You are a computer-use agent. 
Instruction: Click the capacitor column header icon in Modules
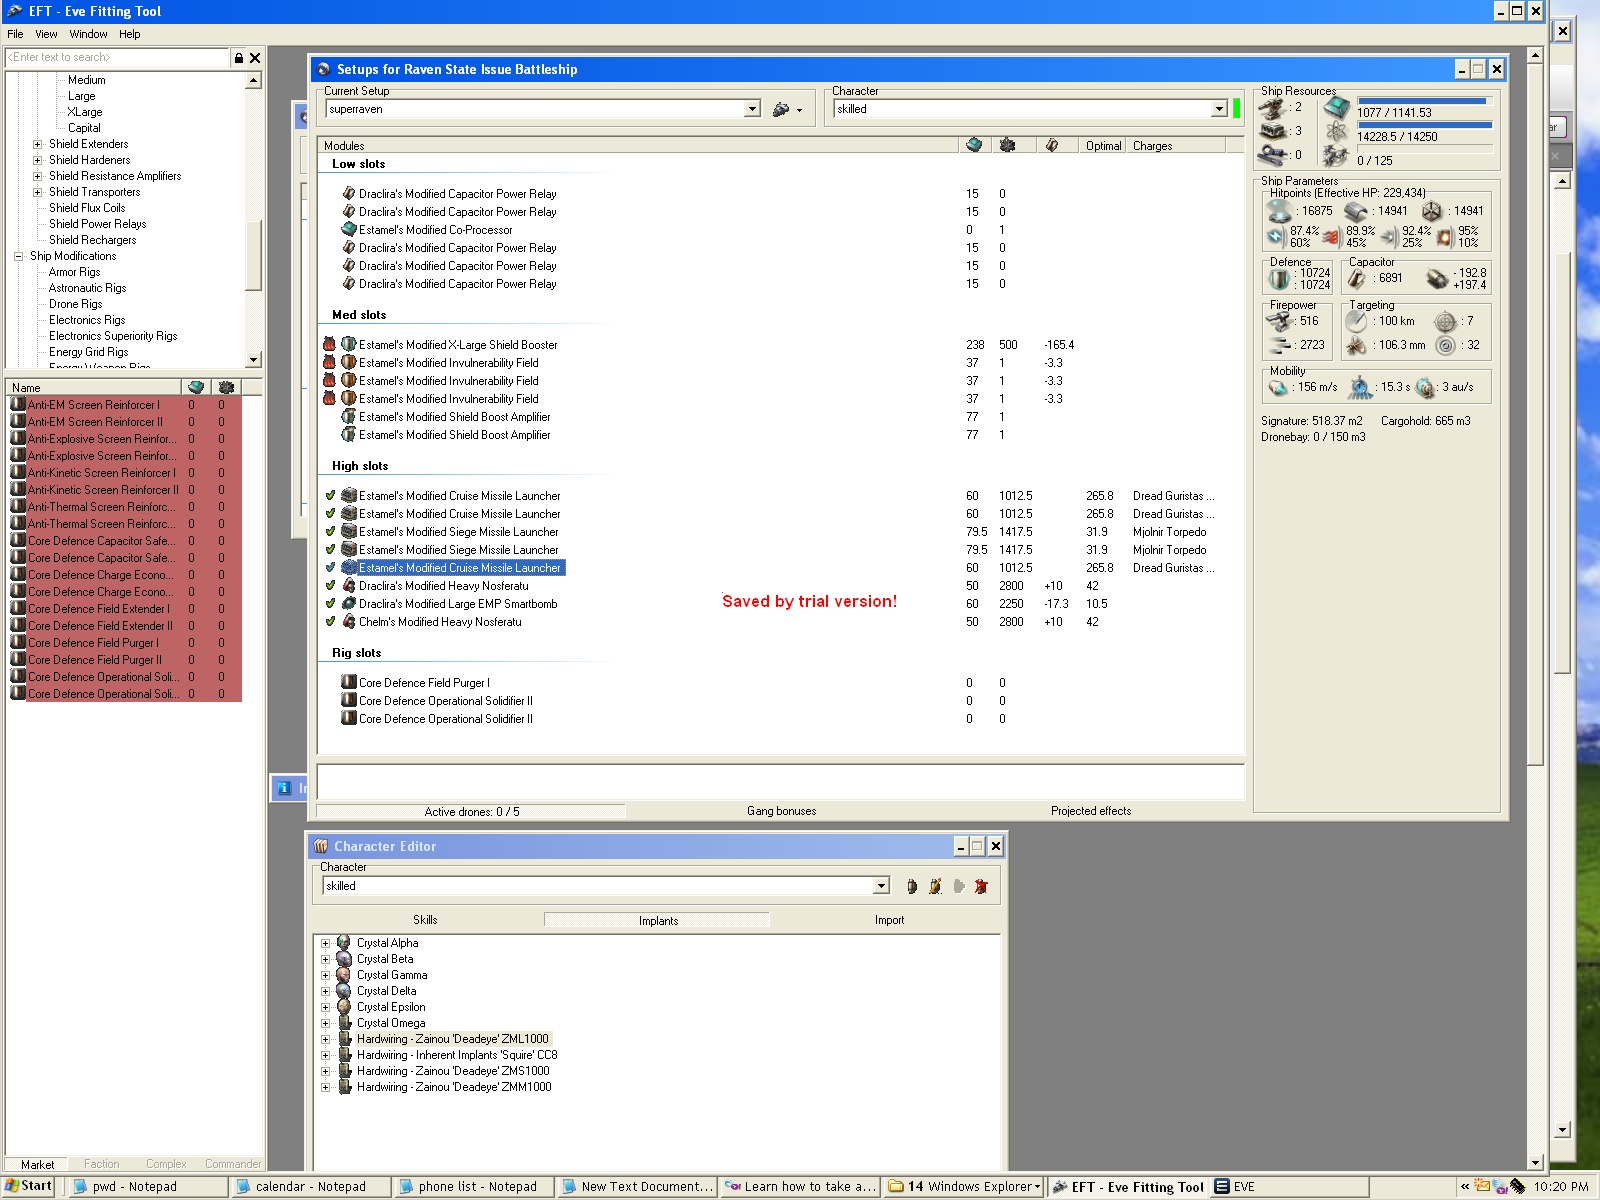[x=1052, y=145]
